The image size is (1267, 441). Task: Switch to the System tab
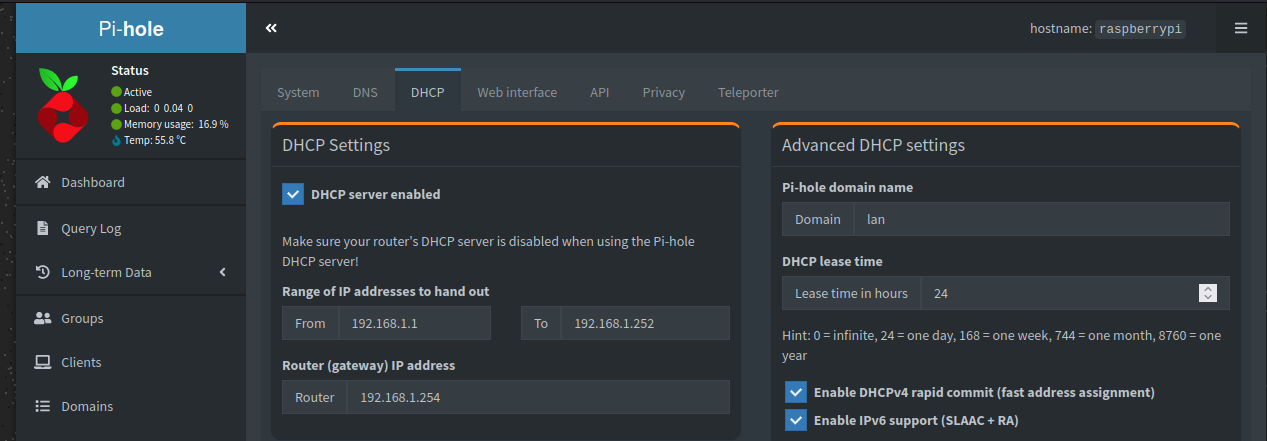click(x=298, y=92)
